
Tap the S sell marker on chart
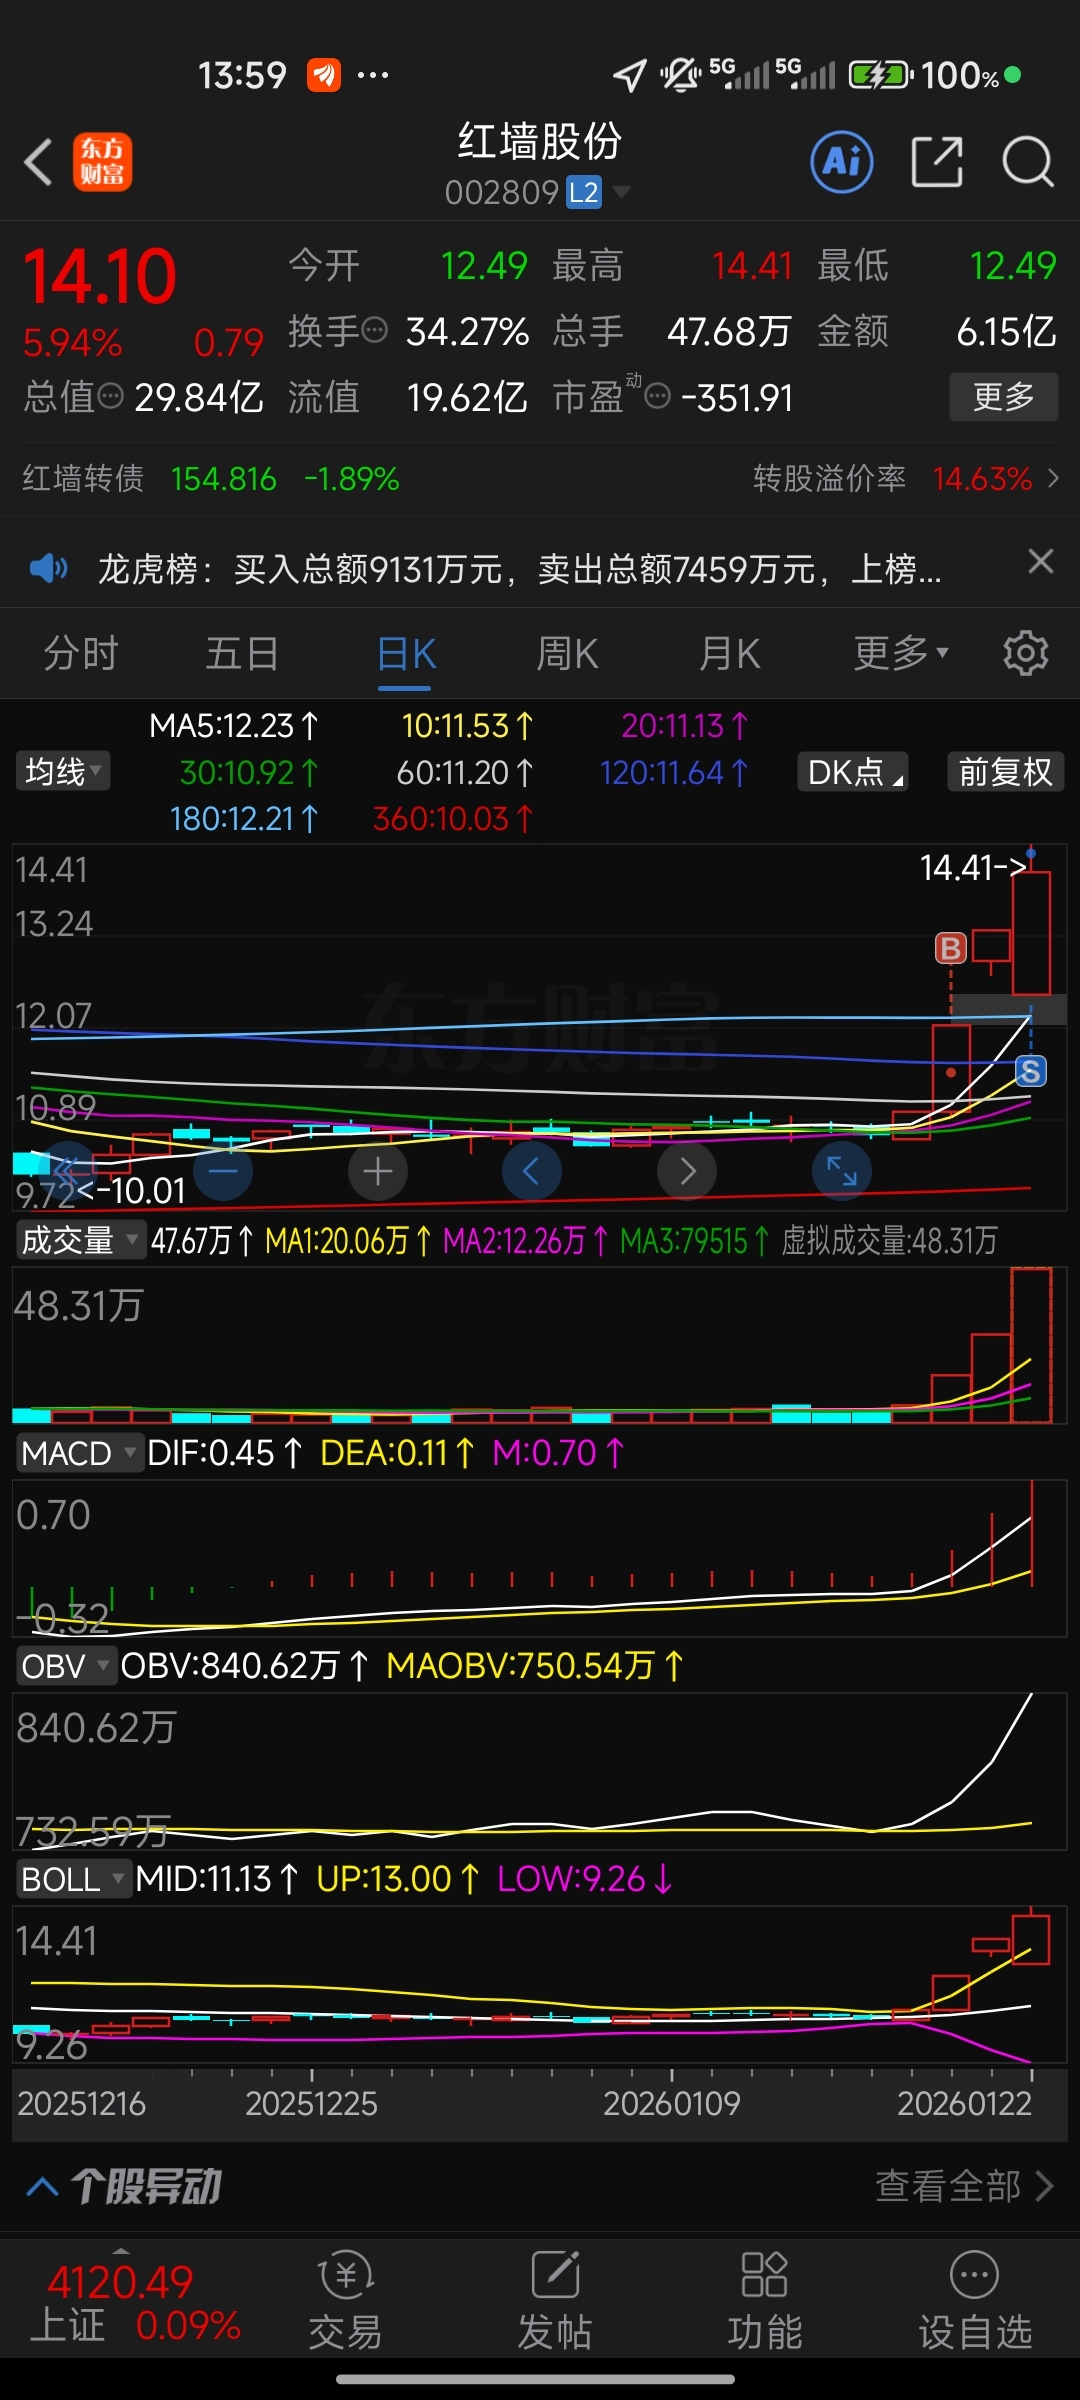(x=1031, y=1071)
